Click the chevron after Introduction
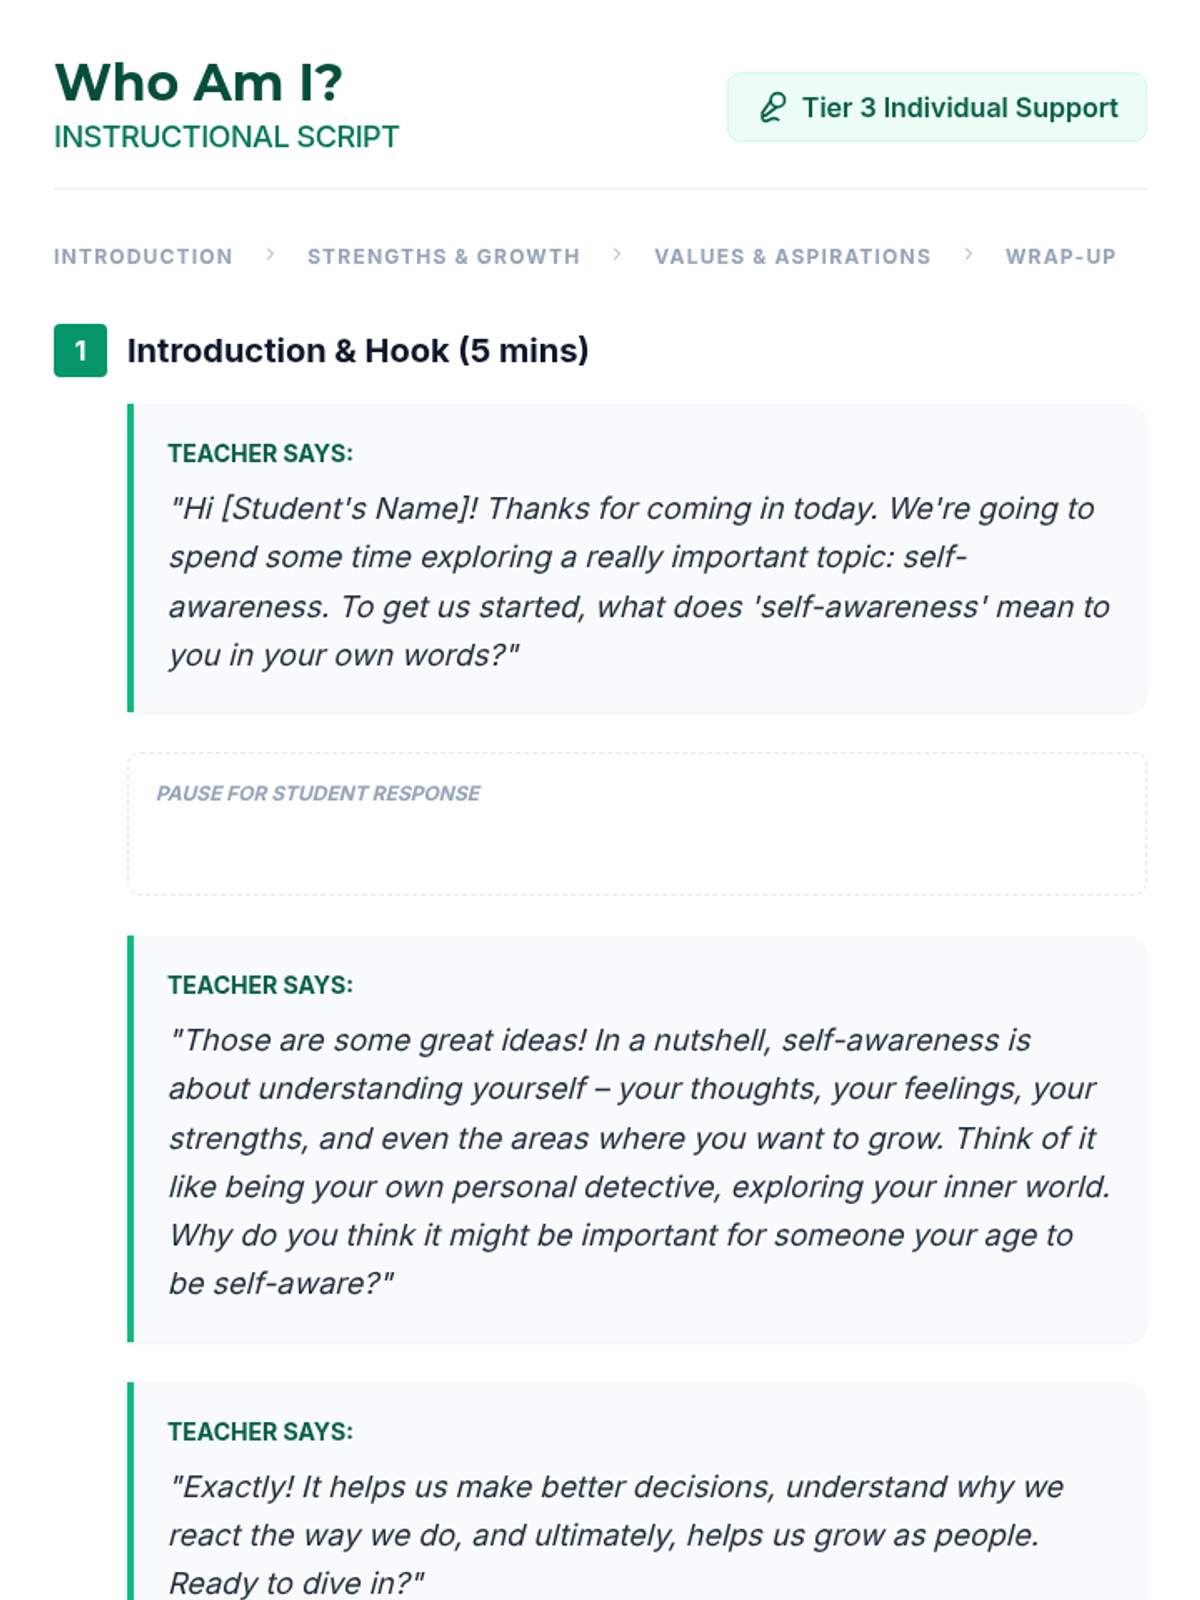Screen dimensions: 1200x1600 point(270,255)
